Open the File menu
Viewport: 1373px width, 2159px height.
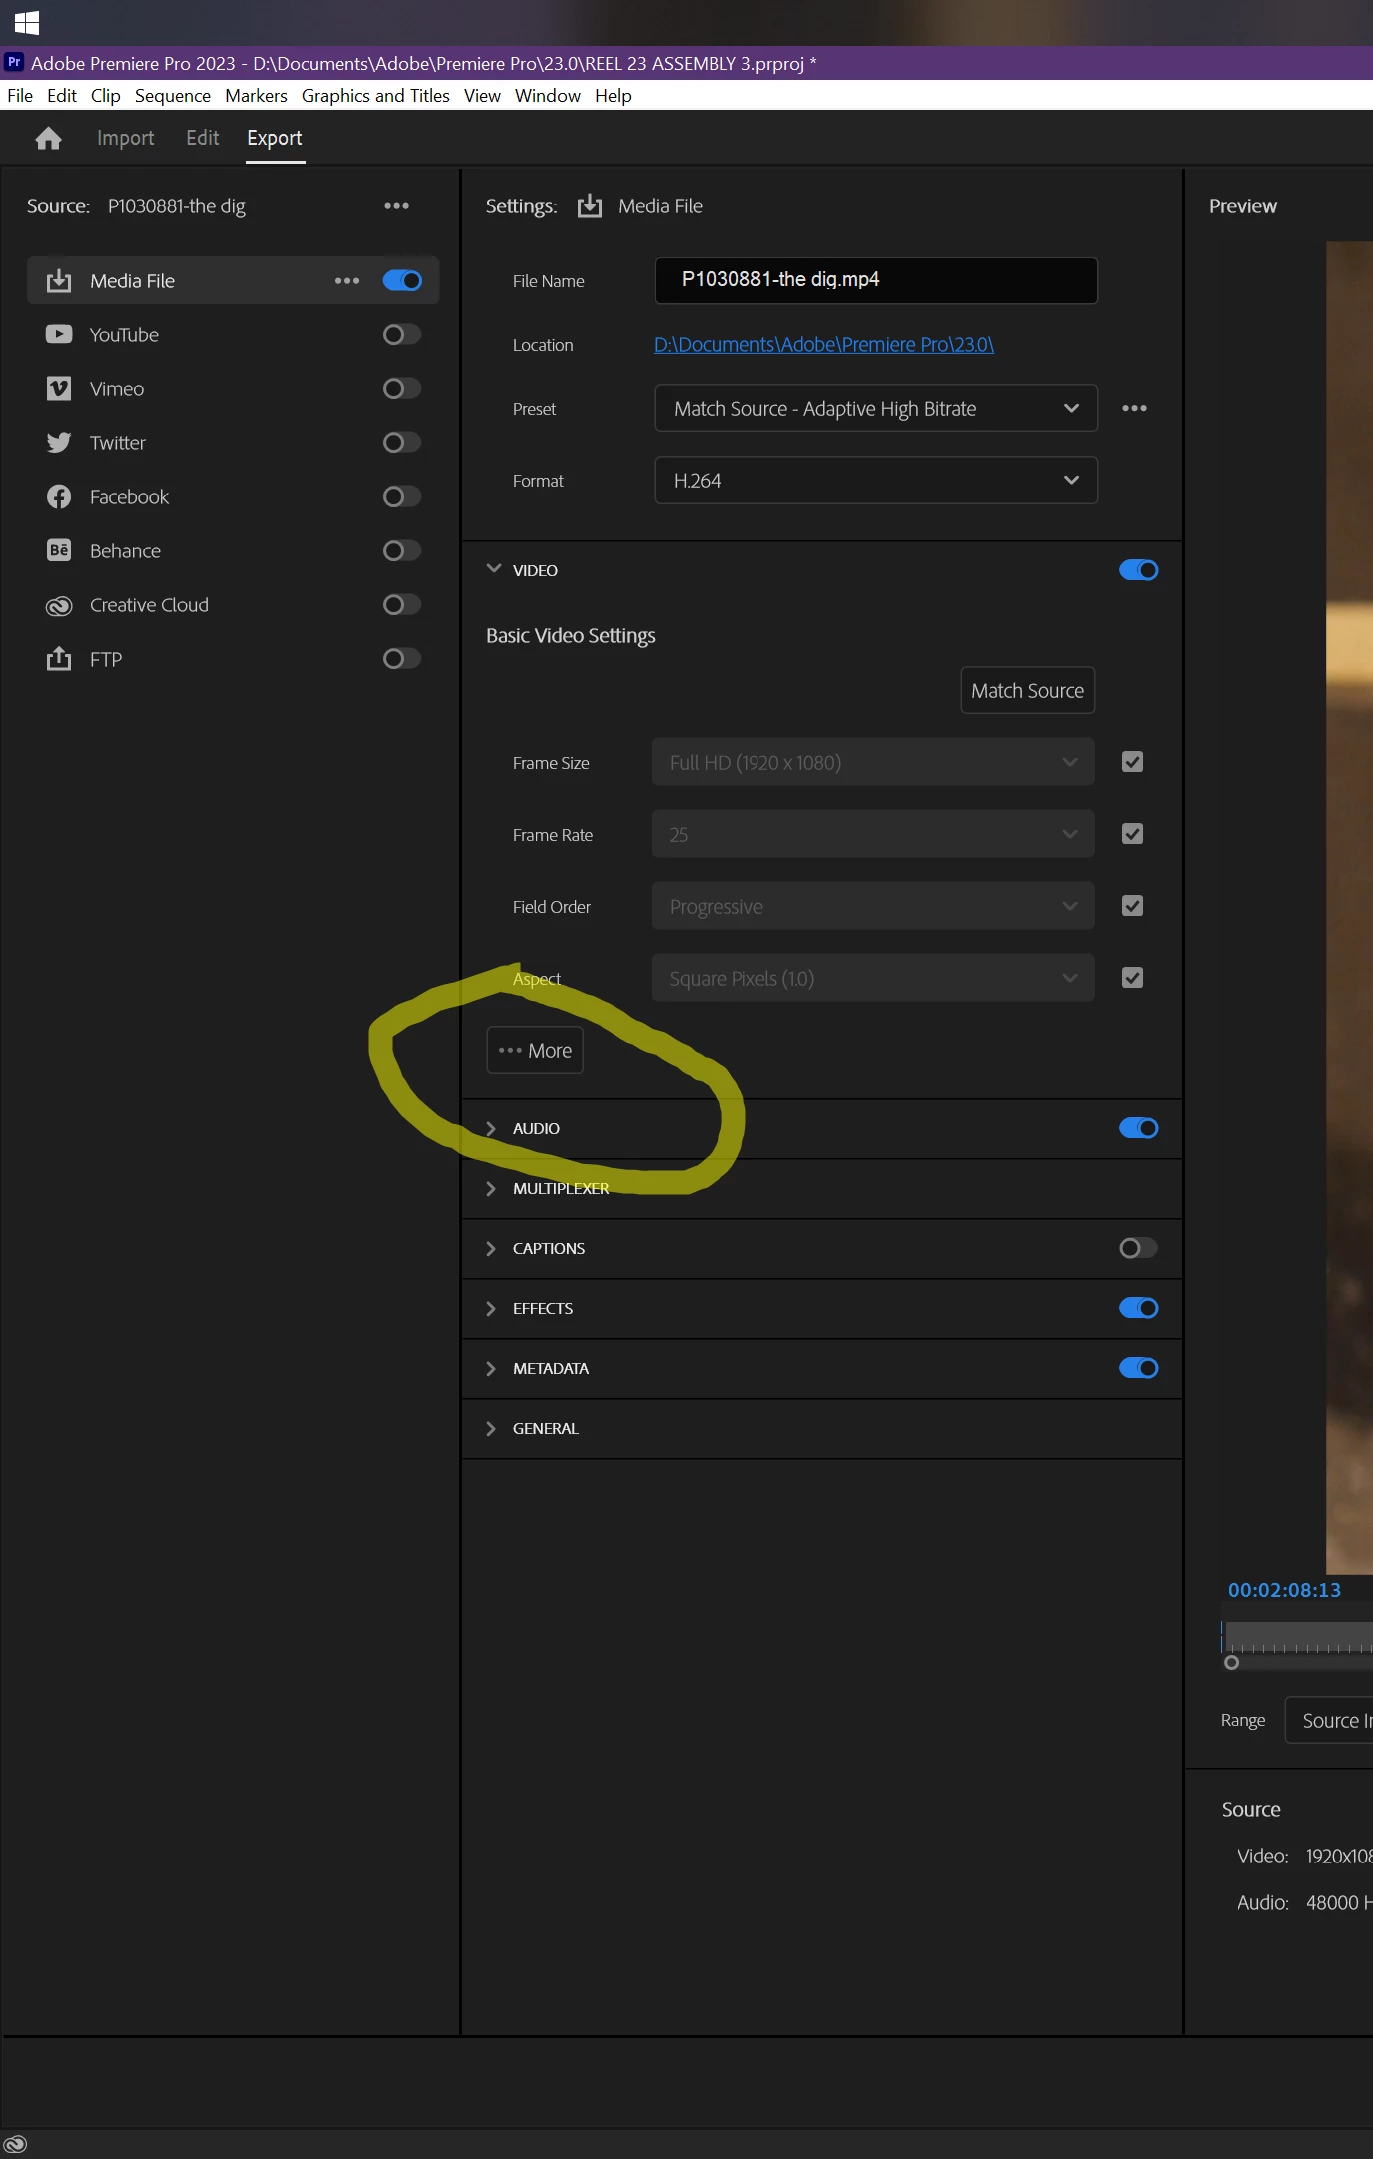pos(20,96)
